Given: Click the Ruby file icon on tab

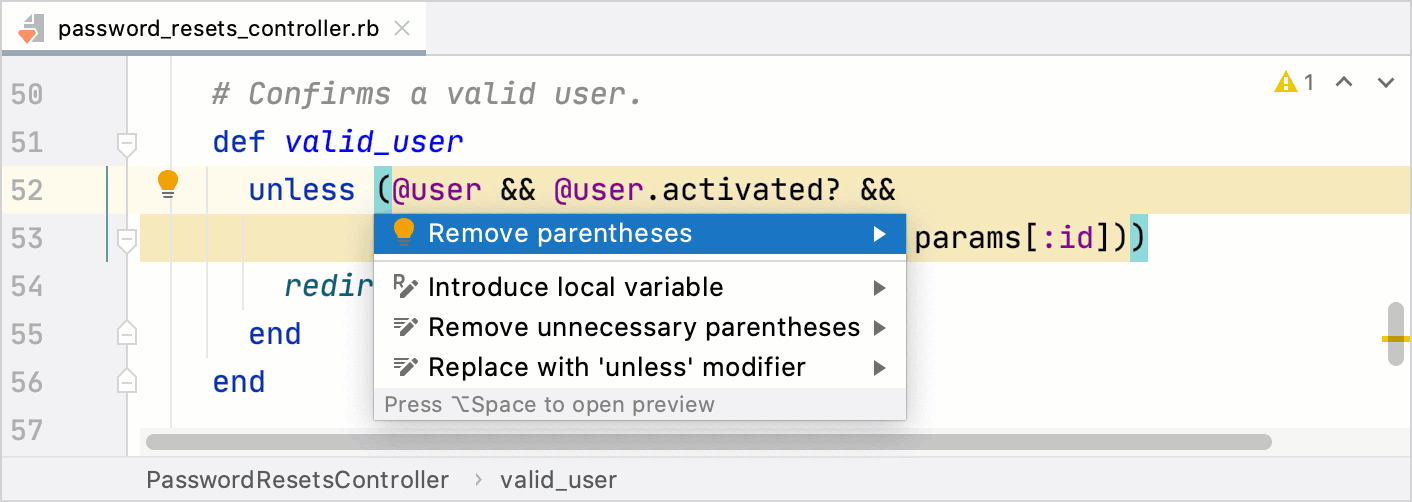Looking at the screenshot, I should pyautogui.click(x=30, y=28).
